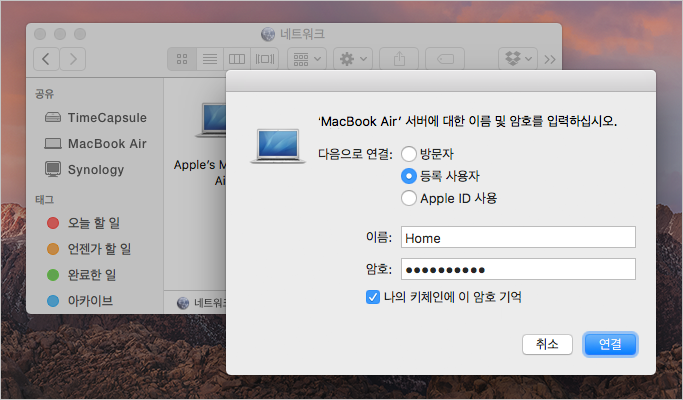
Task: Open the item arrangement dropdown
Action: 307,59
